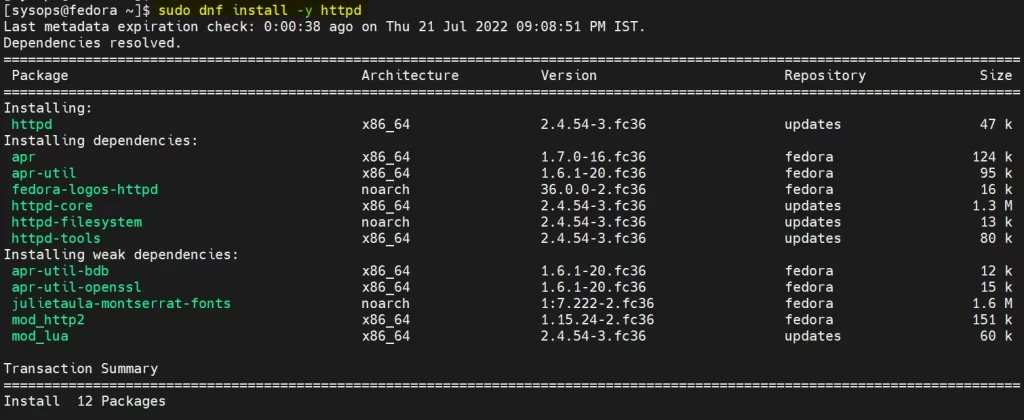Viewport: 1024px width, 420px height.
Task: Click the httpd package name
Action: (32, 124)
